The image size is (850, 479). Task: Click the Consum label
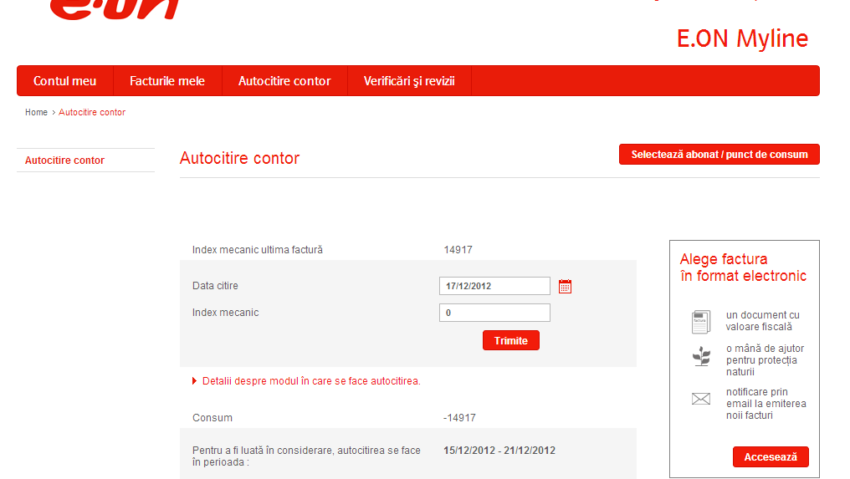tap(212, 418)
